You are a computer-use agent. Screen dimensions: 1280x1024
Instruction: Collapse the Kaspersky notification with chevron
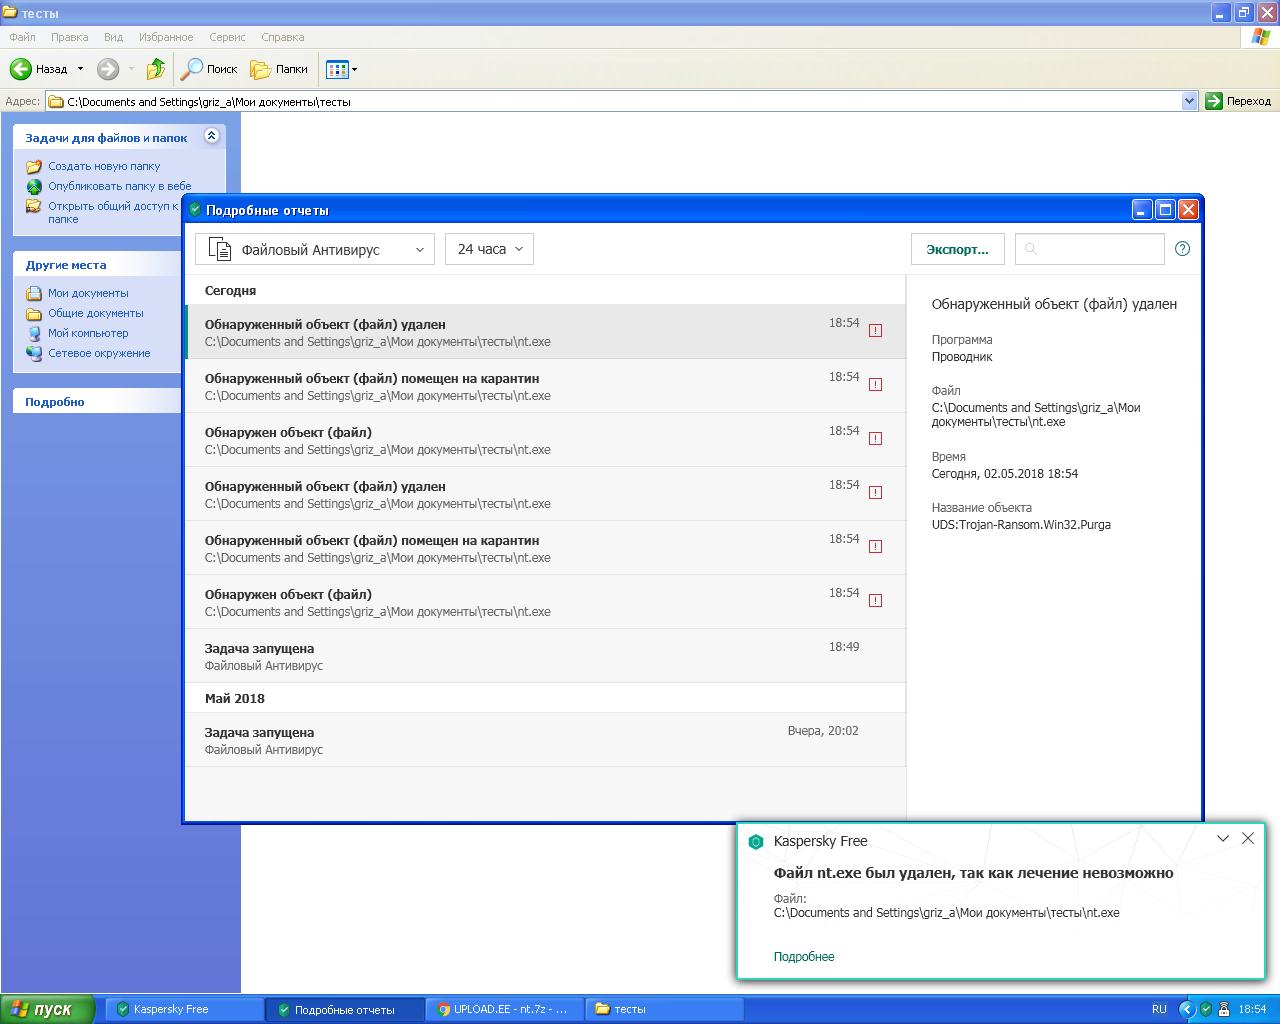point(1222,839)
